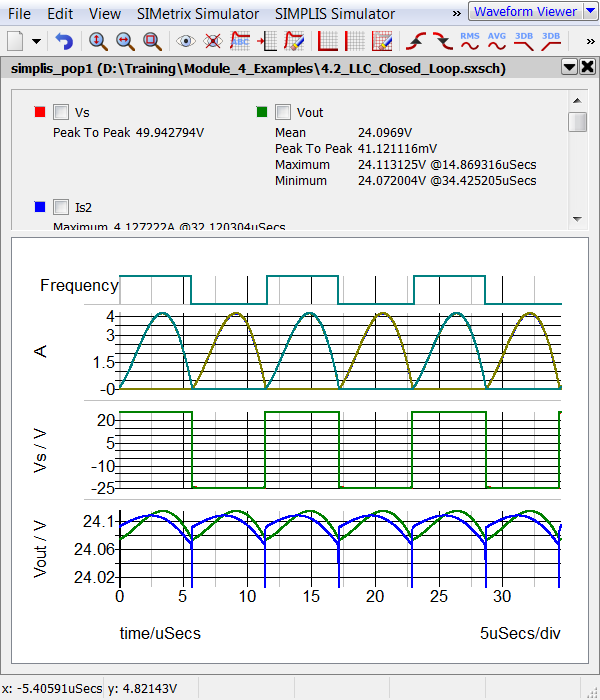This screenshot has width=600, height=700.
Task: Close the simplis_pop1 graph tab
Action: (x=586, y=67)
